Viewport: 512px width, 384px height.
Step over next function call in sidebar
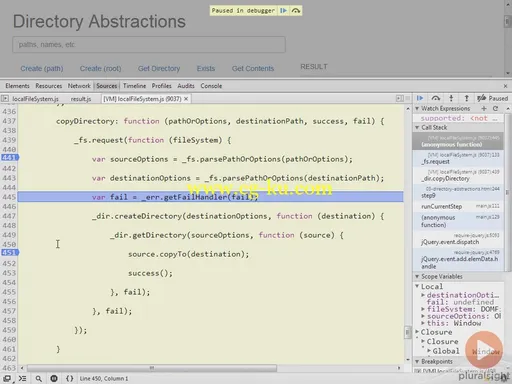point(436,98)
